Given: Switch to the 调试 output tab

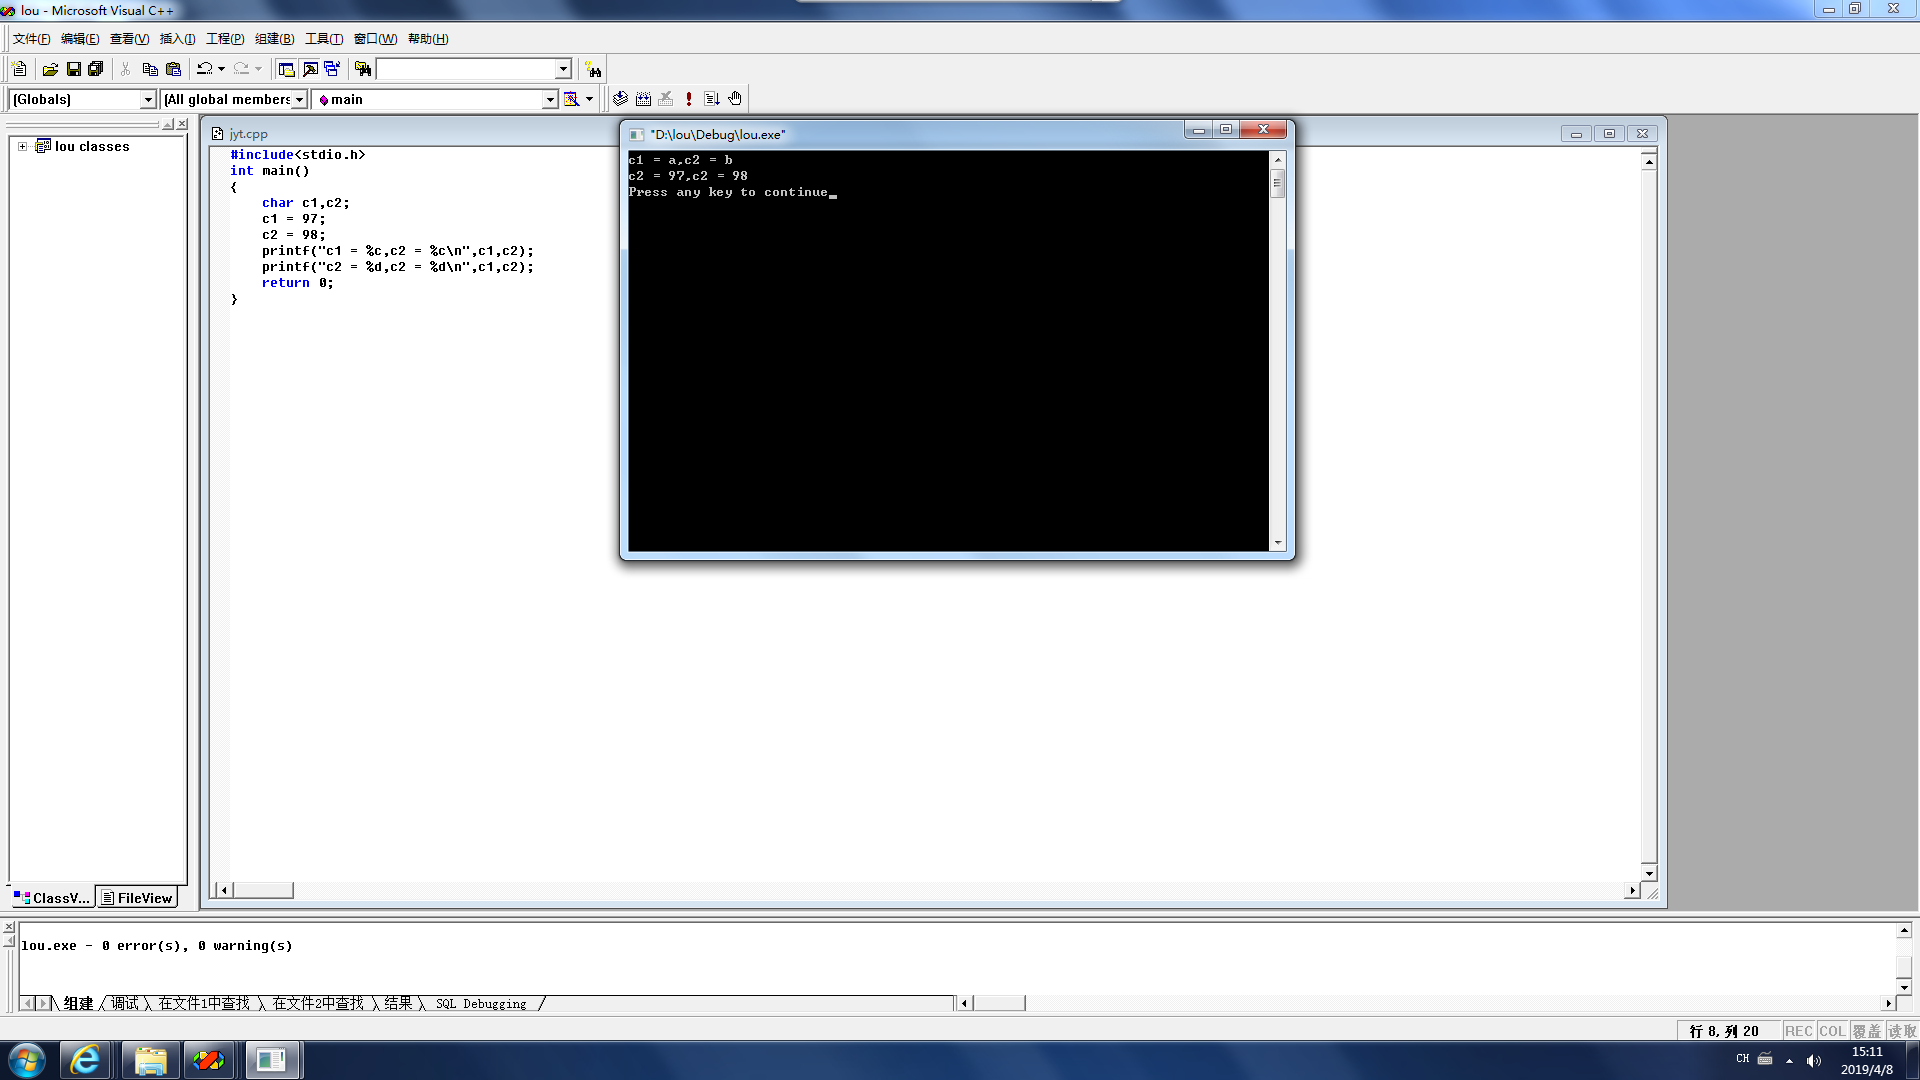Looking at the screenshot, I should [125, 1003].
